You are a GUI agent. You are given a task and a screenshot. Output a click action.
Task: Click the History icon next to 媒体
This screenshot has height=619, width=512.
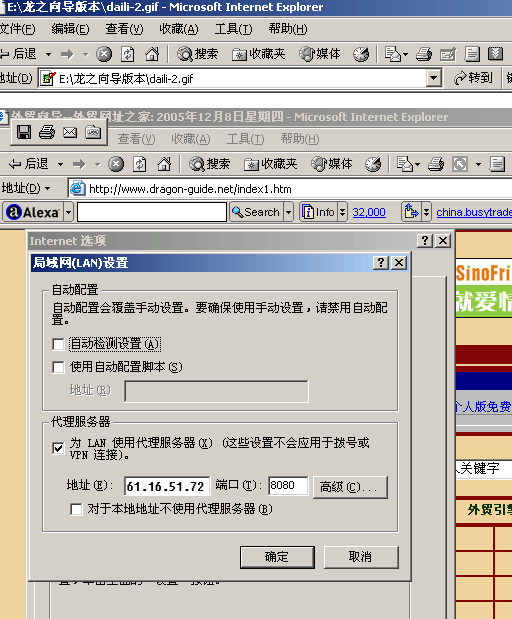tap(361, 54)
